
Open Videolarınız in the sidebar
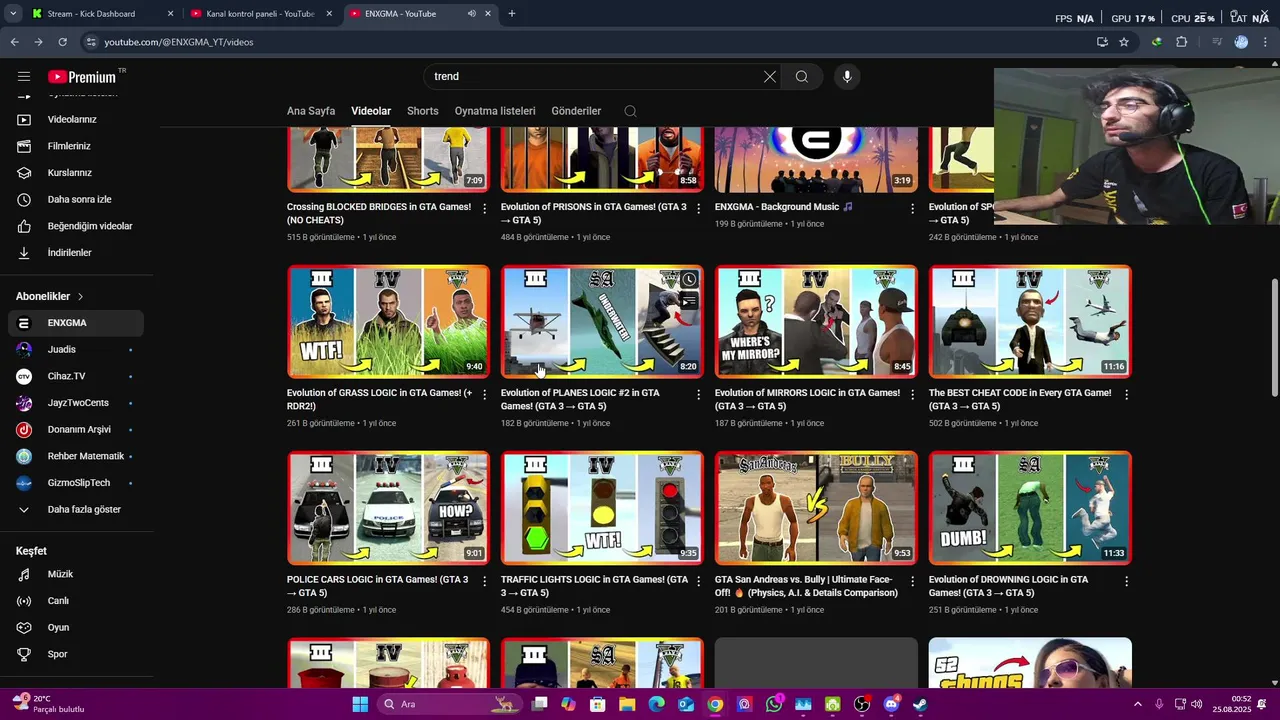(76, 119)
